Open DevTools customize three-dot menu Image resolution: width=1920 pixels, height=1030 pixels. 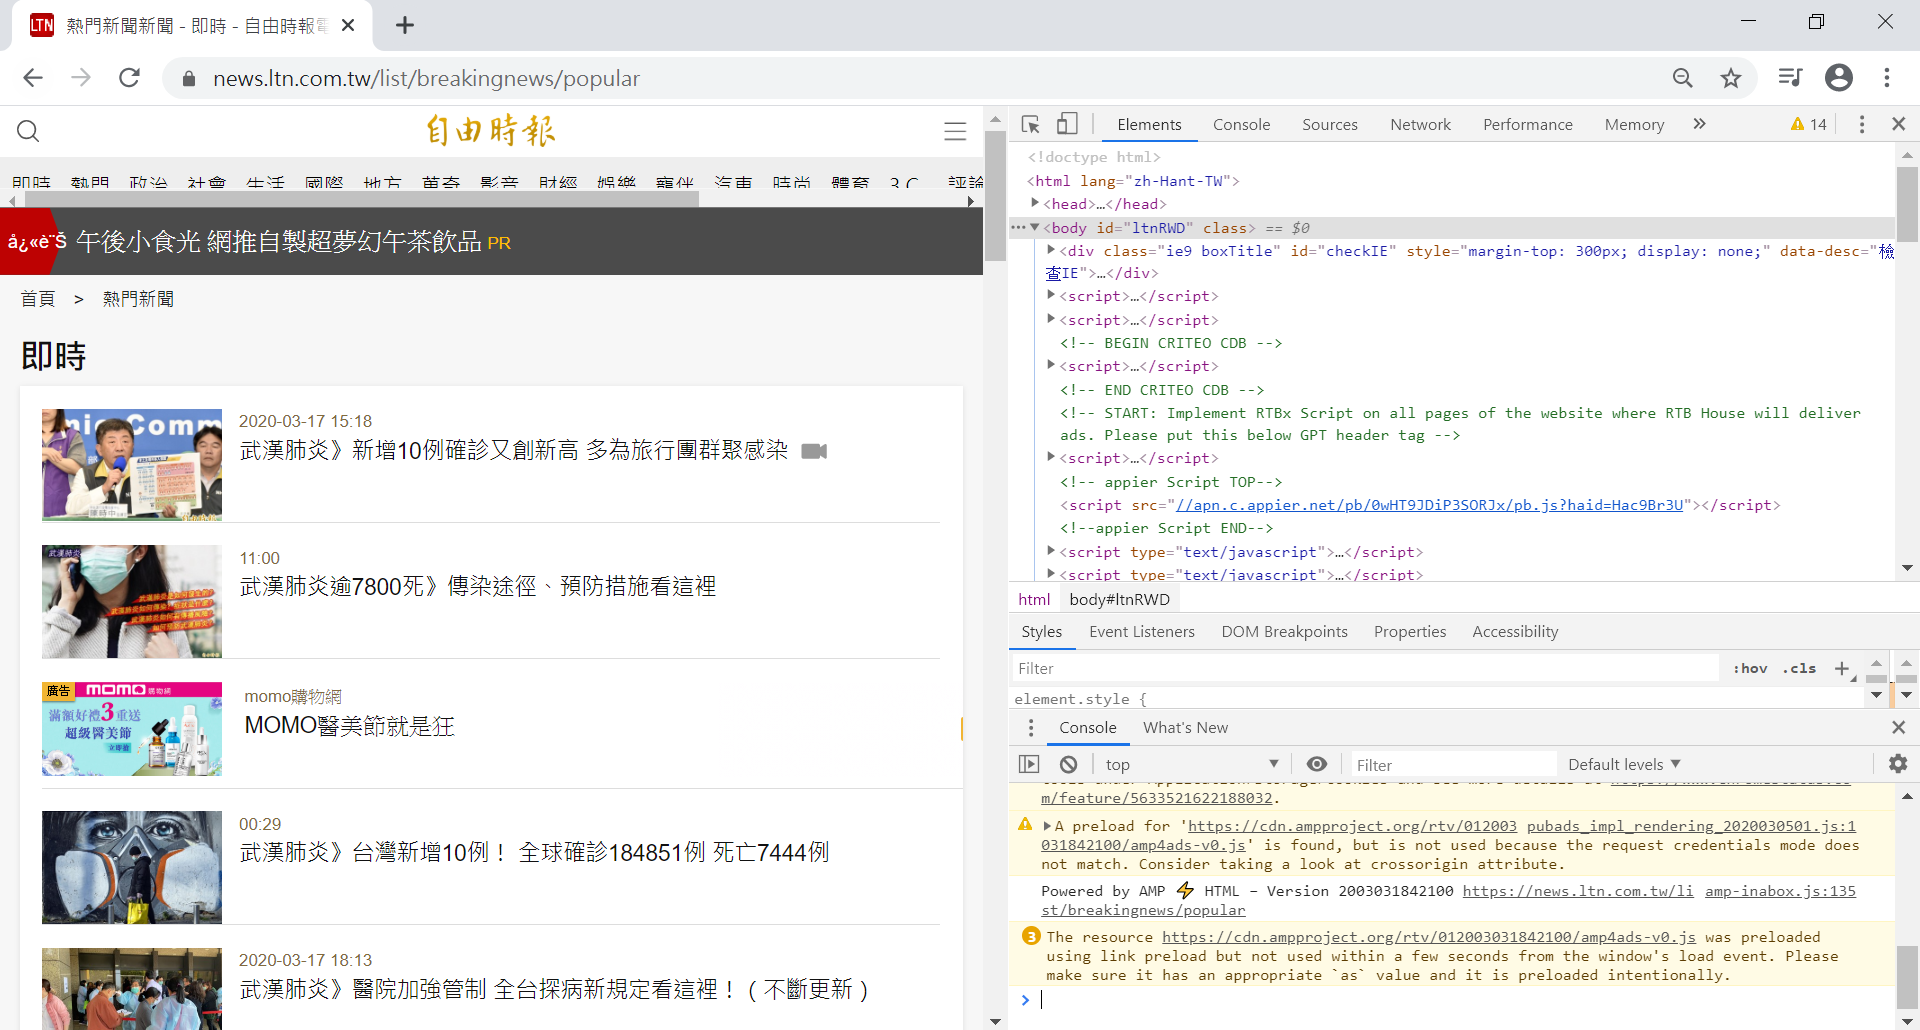1861,124
